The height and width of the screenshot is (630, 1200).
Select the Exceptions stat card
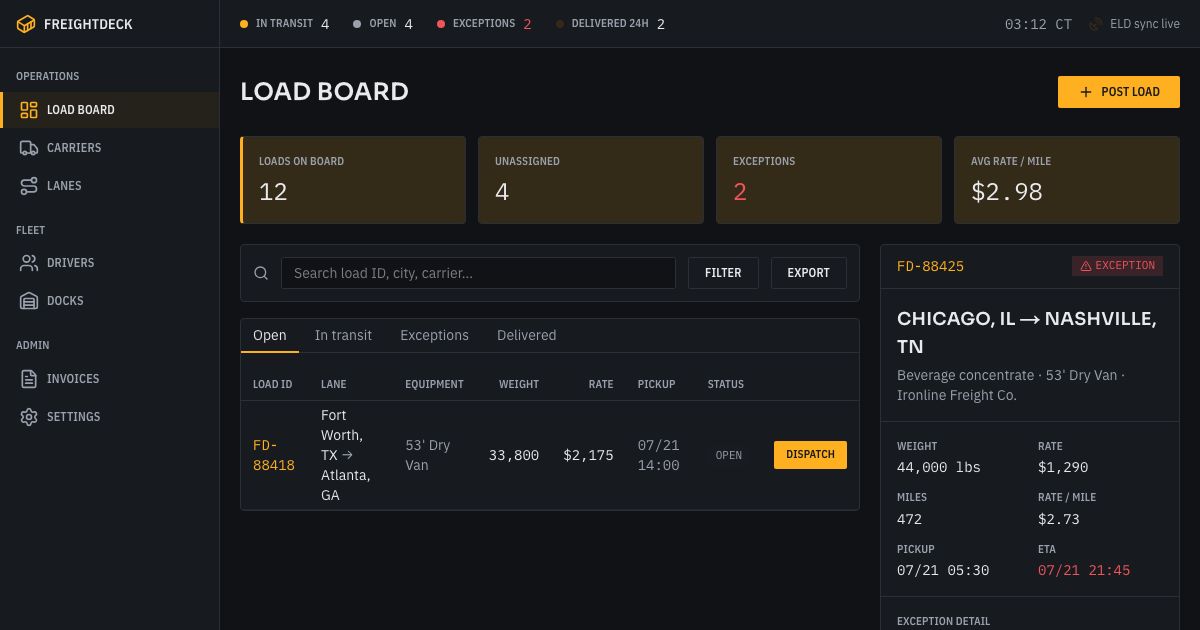pos(829,180)
